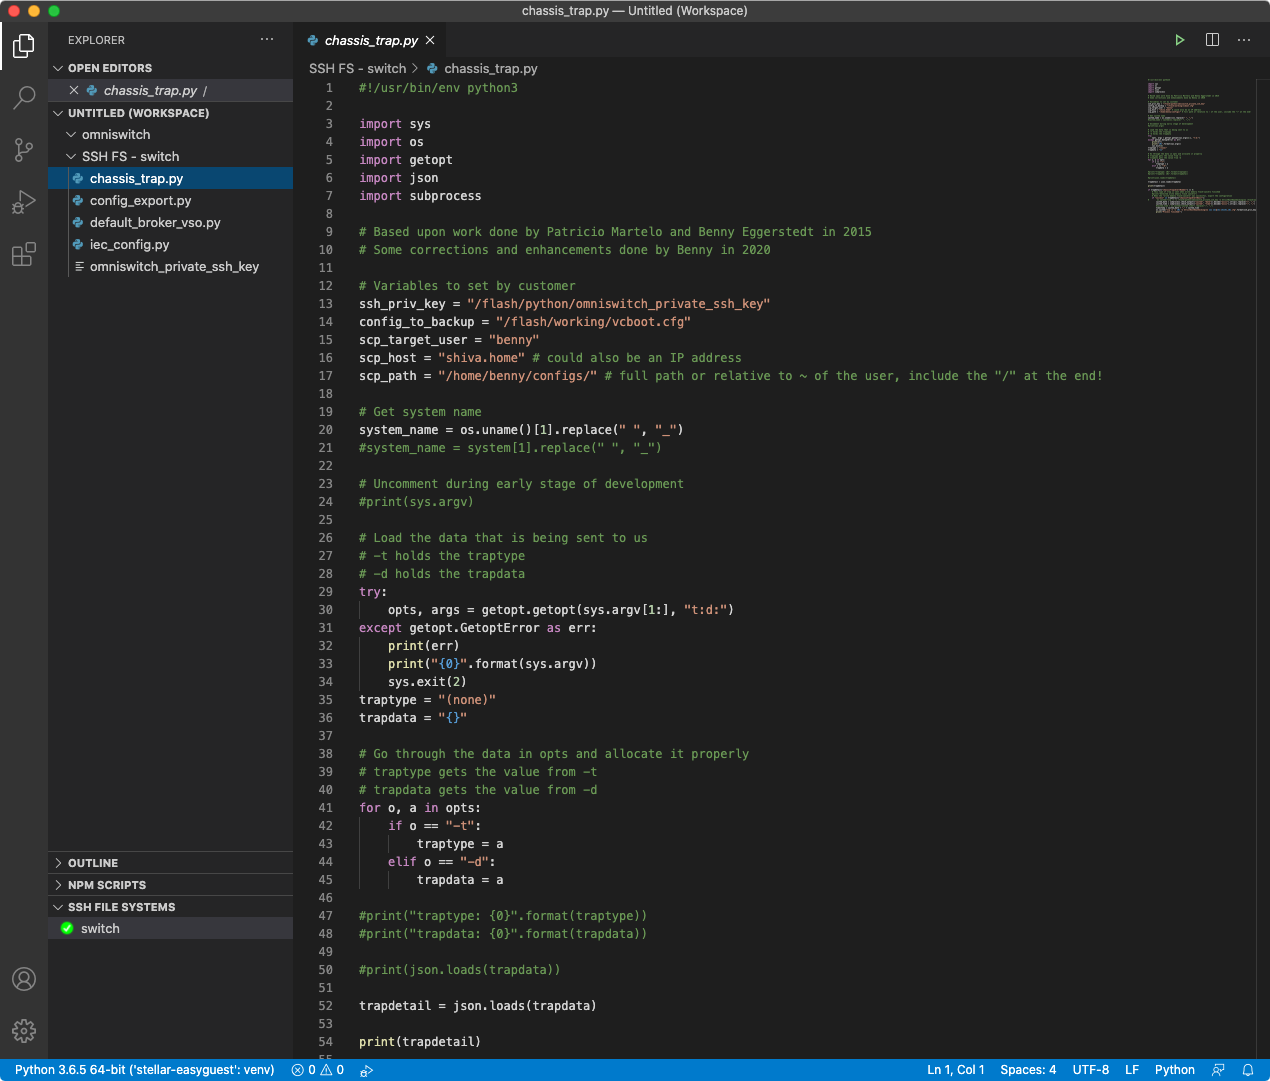Viewport: 1270px width, 1081px height.
Task: Open the Search view in activity bar
Action: pyautogui.click(x=24, y=98)
